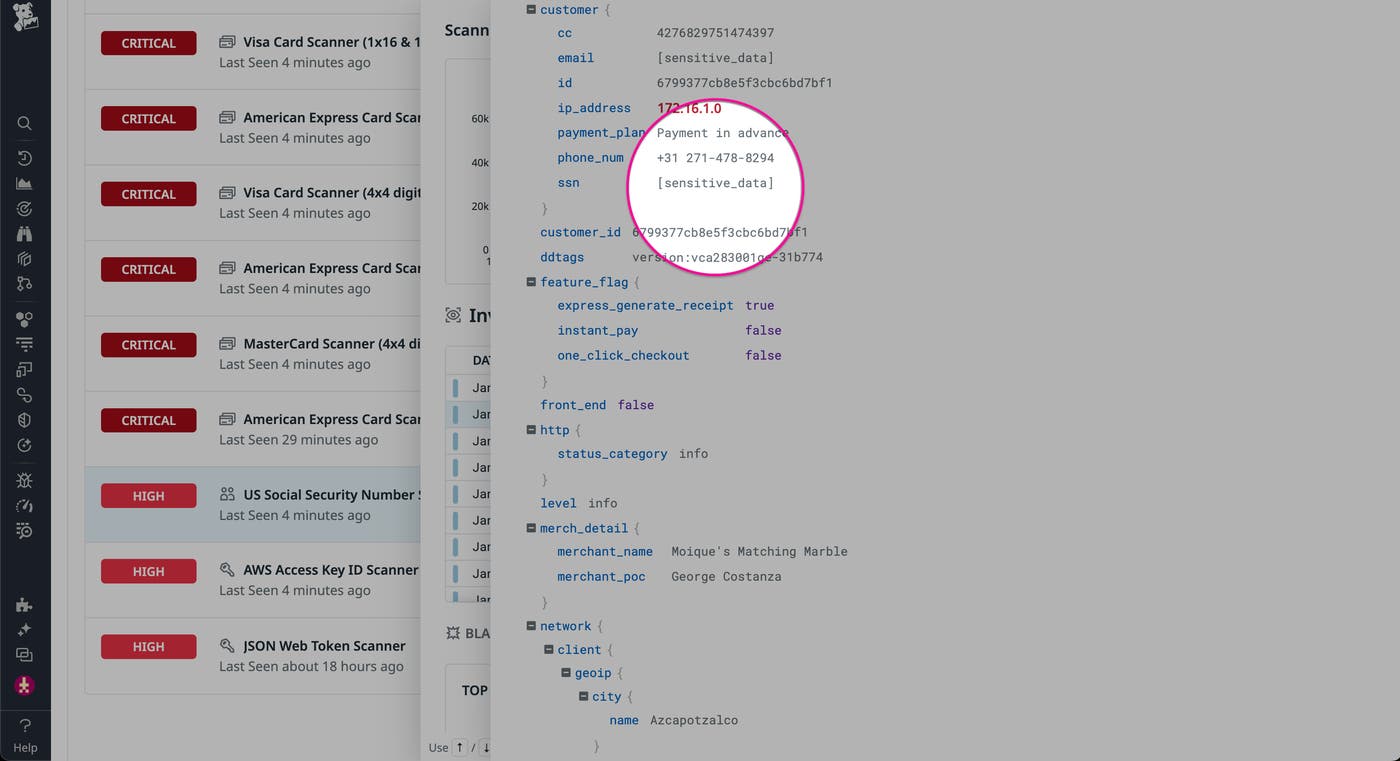The image size is (1400, 761).
Task: Click the Datadog logo in the sidebar
Action: (x=25, y=17)
